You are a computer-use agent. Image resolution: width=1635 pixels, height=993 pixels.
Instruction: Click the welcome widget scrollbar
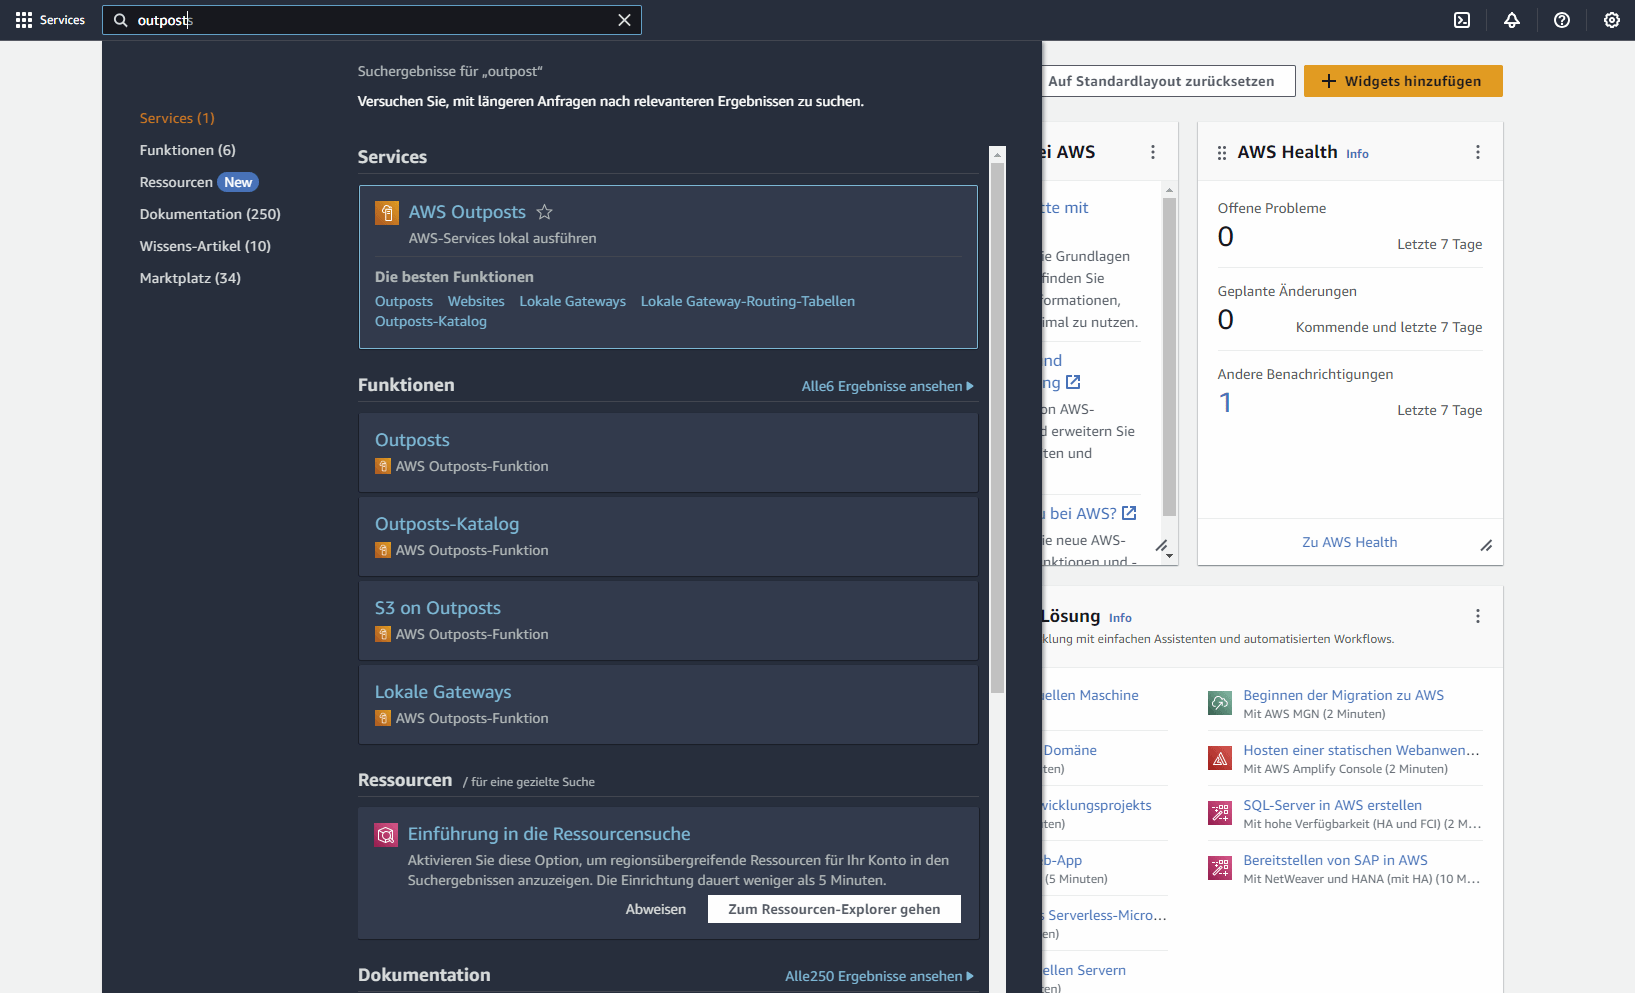1169,357
